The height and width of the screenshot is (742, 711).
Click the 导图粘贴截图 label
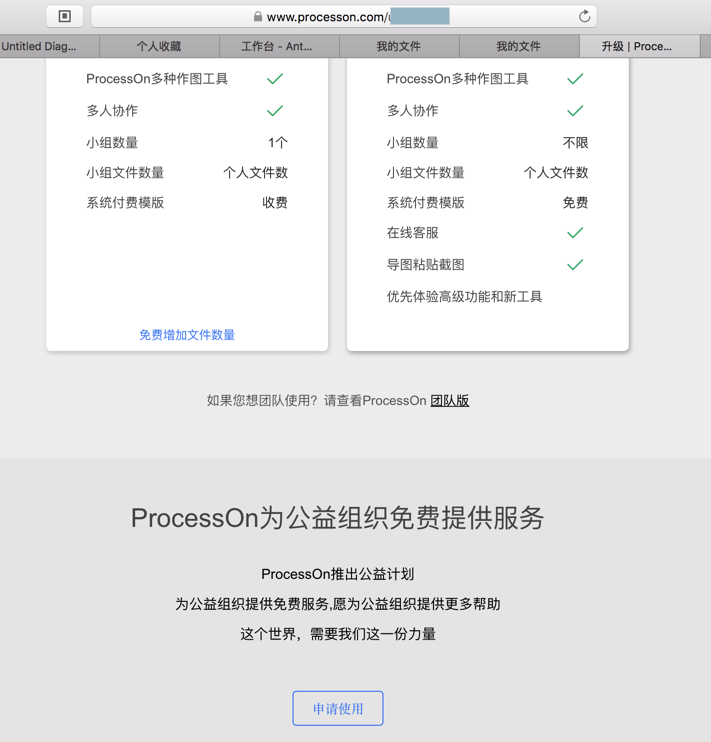tap(426, 265)
